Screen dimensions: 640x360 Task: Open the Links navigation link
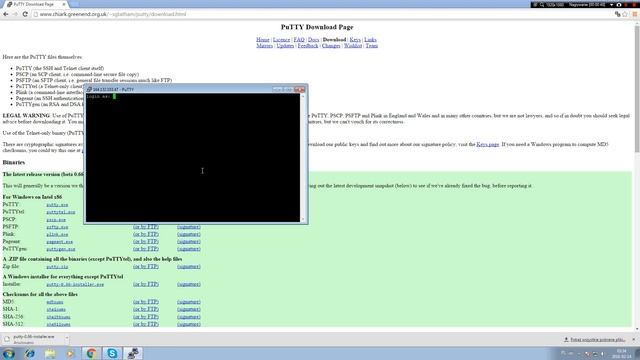coord(370,40)
